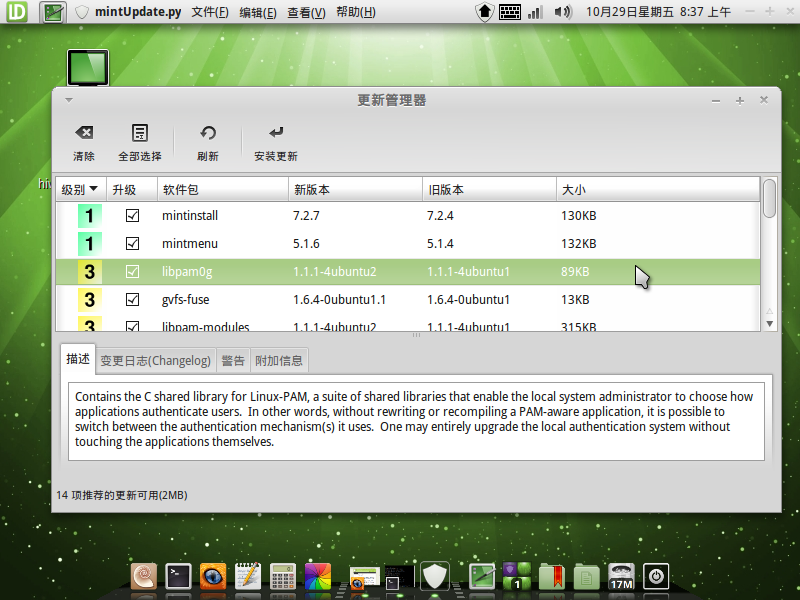Click the Select All (全部选择) toolbar icon
Image resolution: width=800 pixels, height=600 pixels.
click(x=140, y=133)
